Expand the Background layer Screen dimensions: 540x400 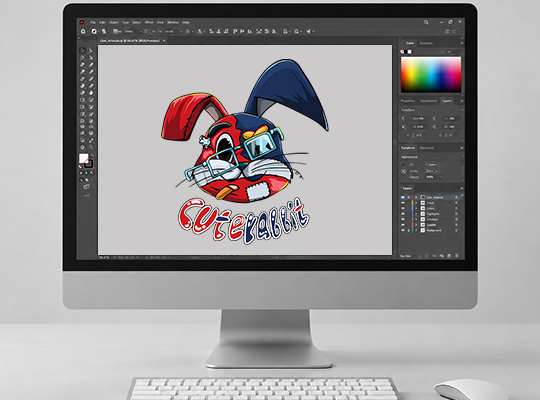click(x=416, y=230)
